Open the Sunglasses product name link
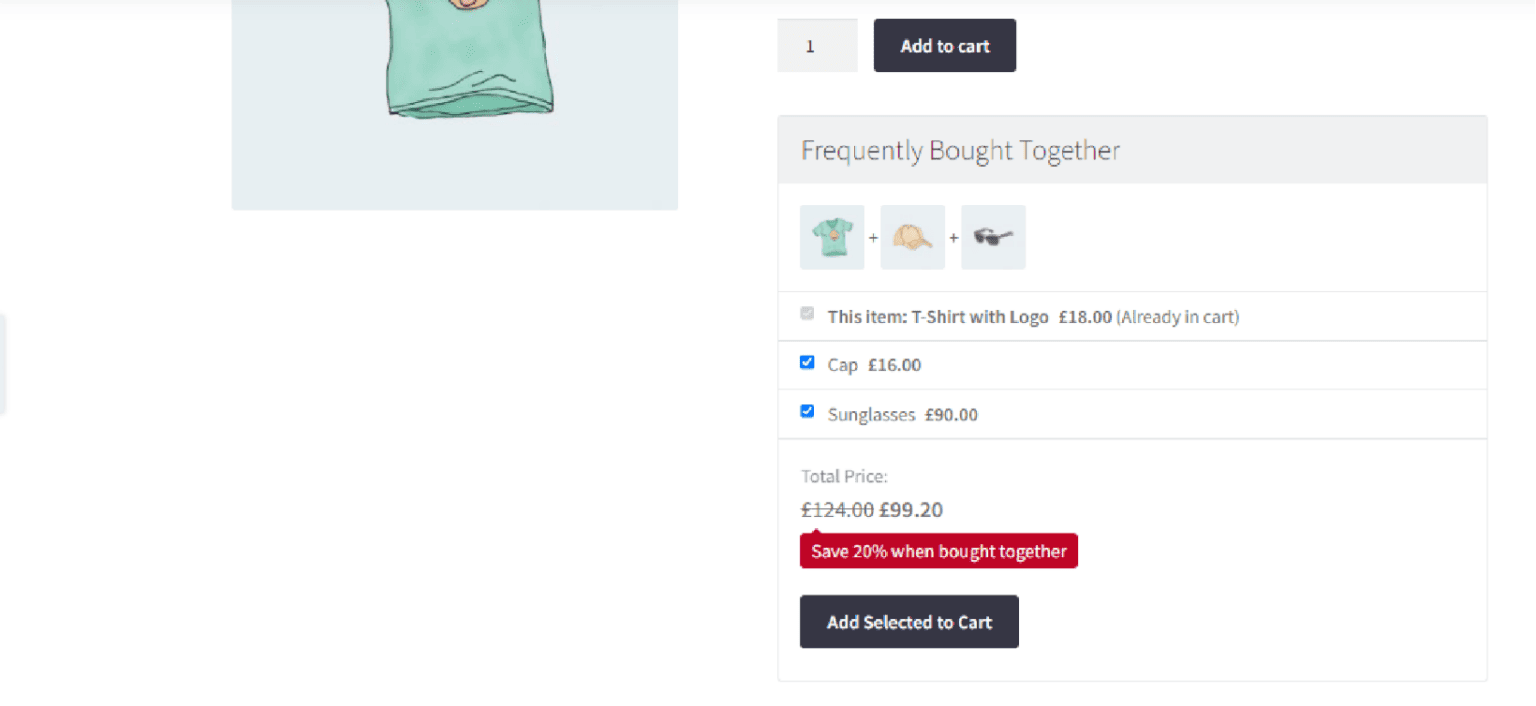 [x=871, y=414]
